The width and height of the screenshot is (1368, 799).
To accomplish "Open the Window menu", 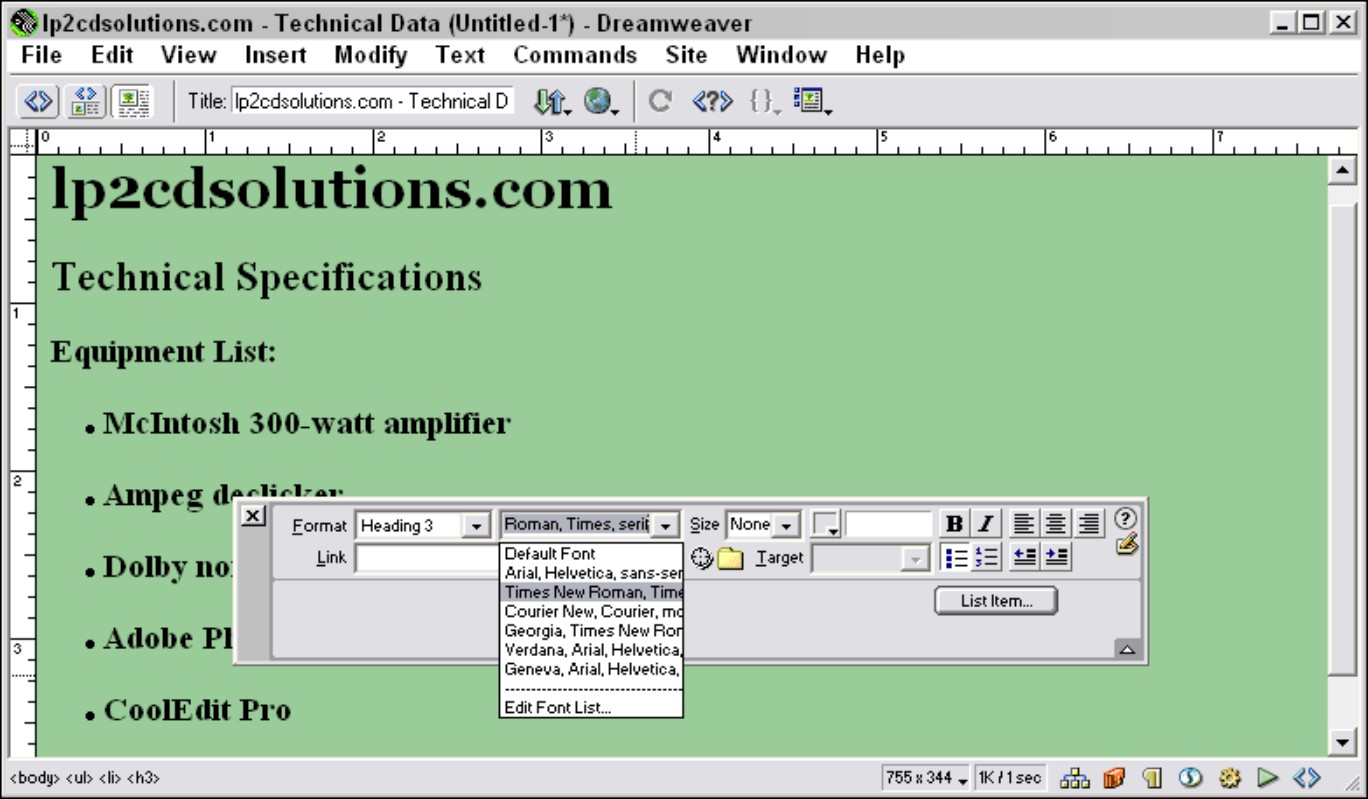I will click(781, 56).
